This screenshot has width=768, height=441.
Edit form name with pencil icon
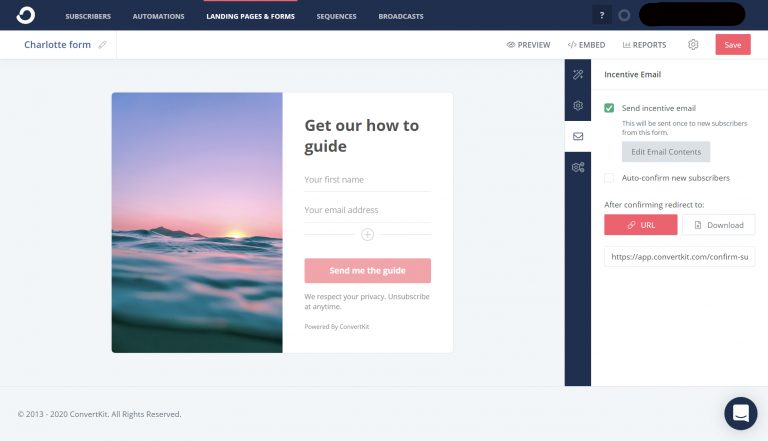coord(102,45)
